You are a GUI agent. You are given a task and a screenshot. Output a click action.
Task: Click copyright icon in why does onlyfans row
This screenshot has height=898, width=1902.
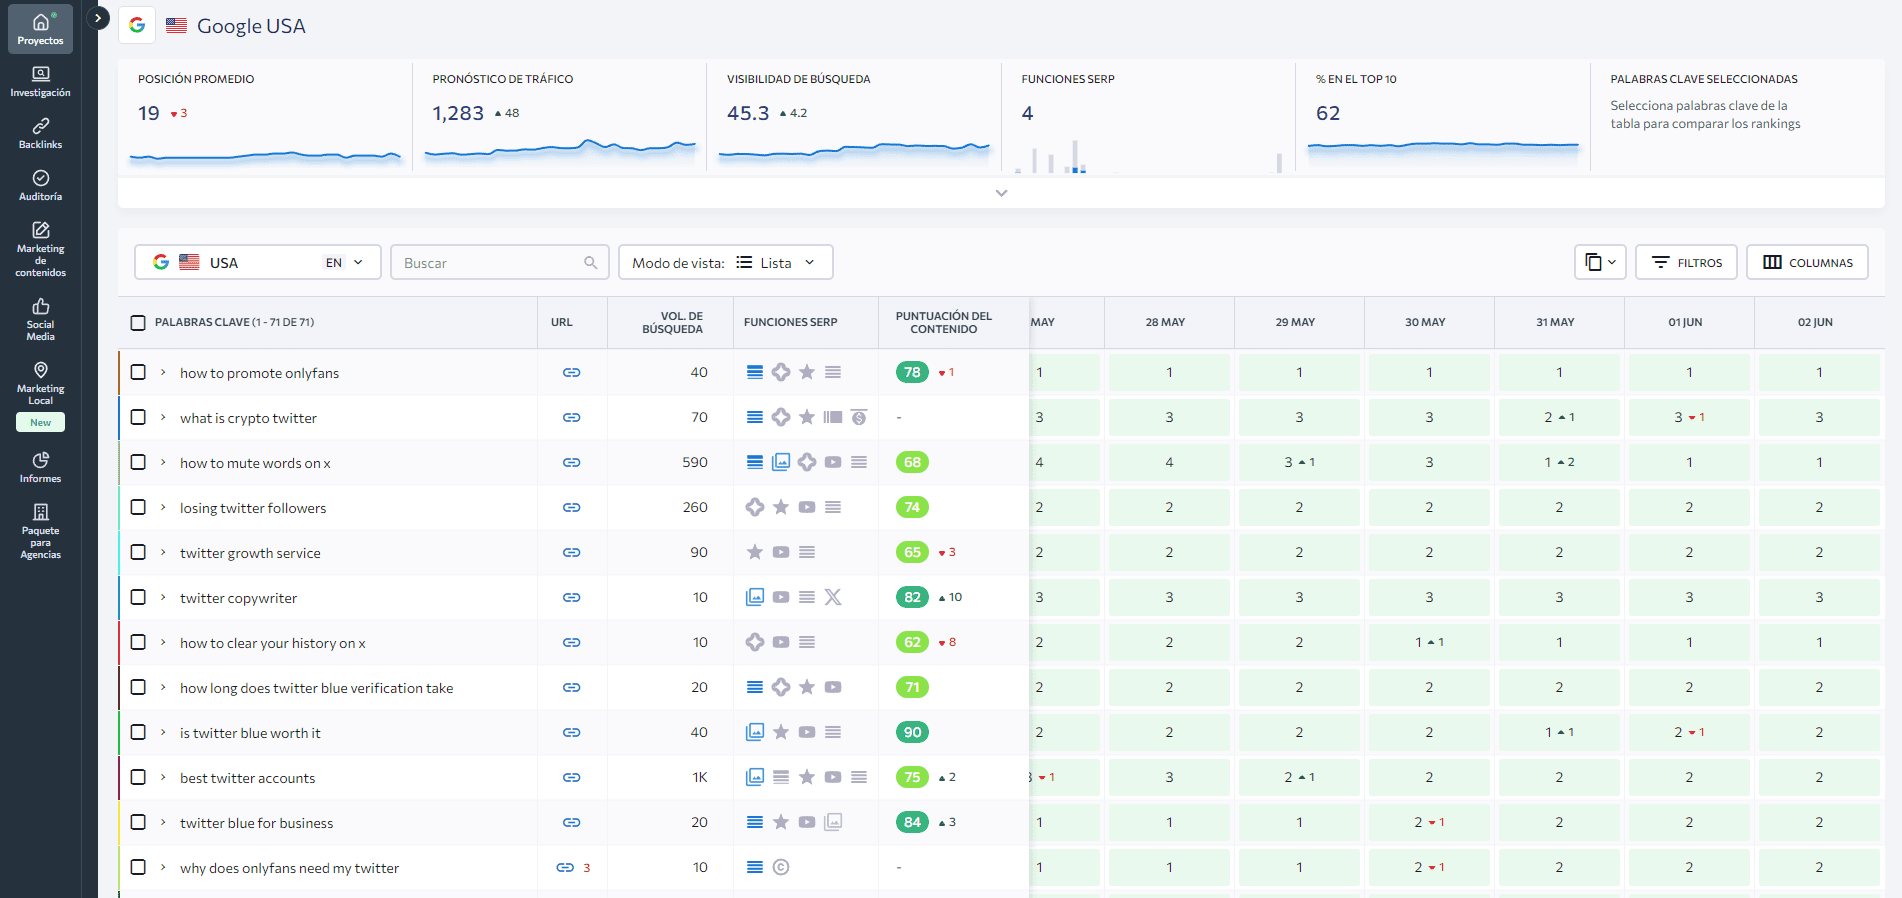click(781, 867)
